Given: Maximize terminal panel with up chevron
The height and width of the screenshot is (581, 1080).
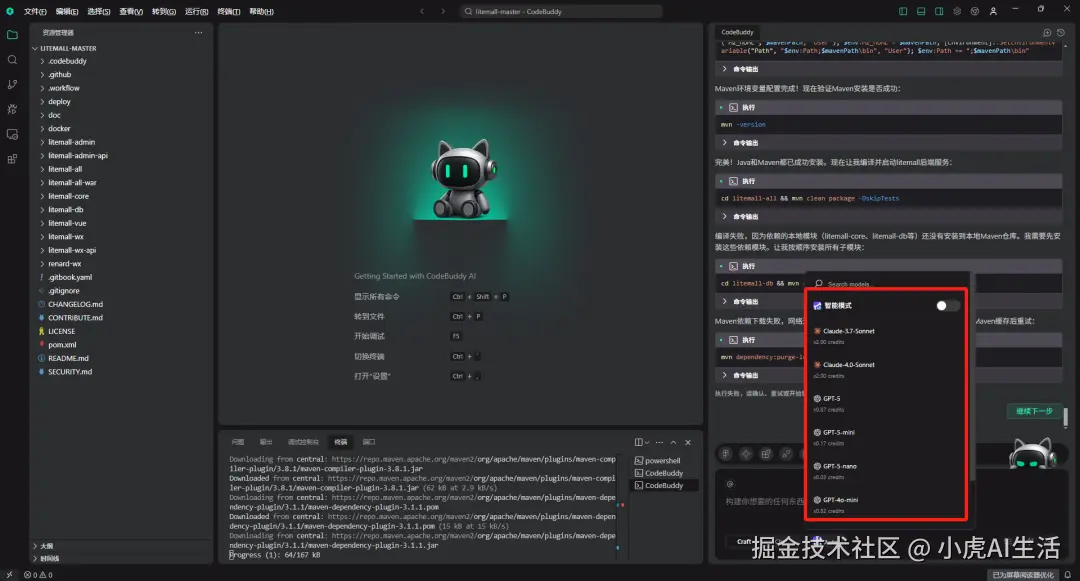Looking at the screenshot, I should point(673,443).
